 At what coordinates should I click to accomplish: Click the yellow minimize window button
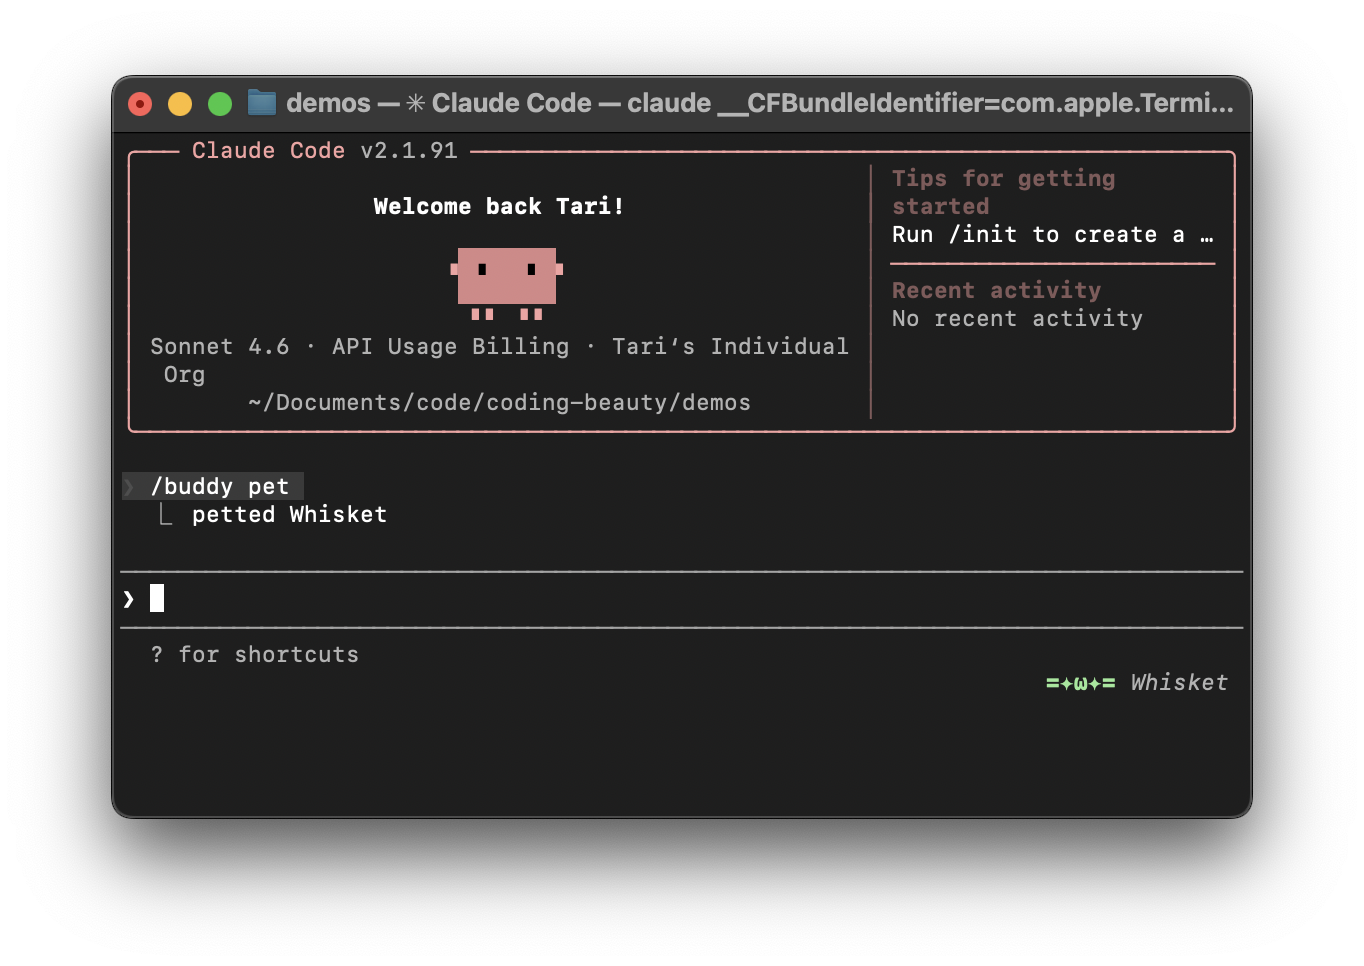pyautogui.click(x=180, y=104)
